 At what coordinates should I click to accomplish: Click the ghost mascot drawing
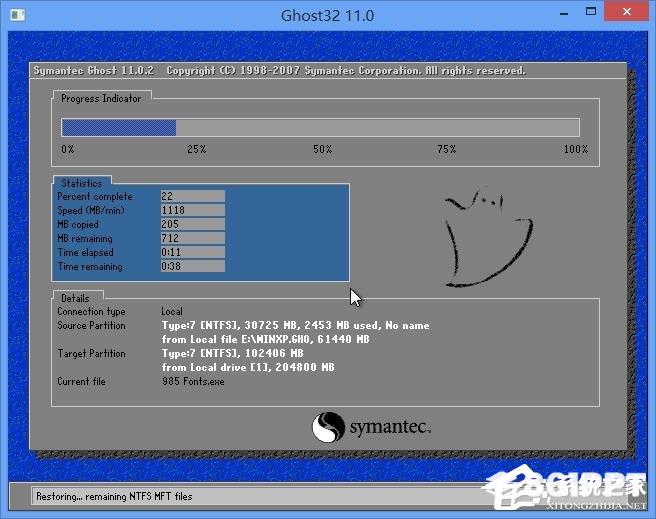coord(488,238)
